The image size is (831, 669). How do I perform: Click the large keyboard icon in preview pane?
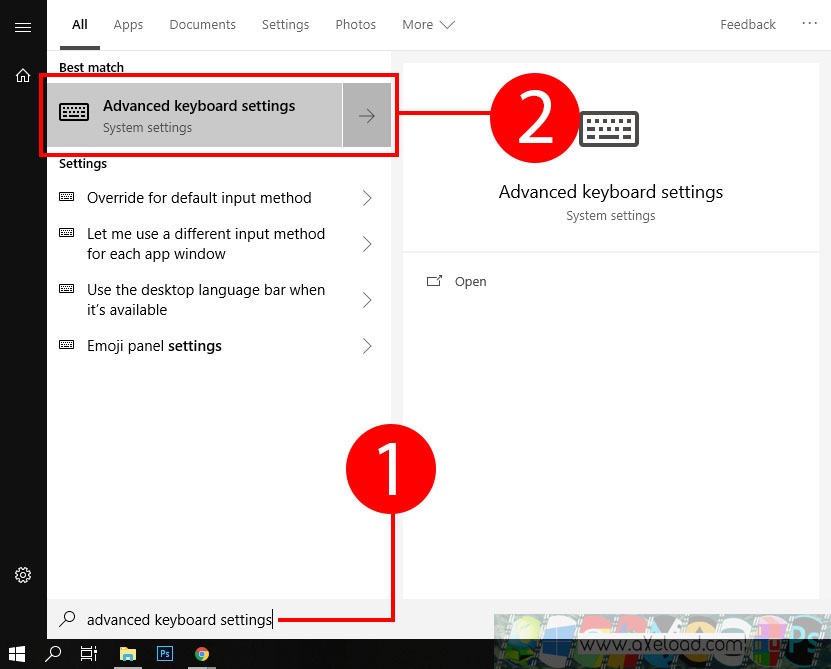tap(609, 129)
